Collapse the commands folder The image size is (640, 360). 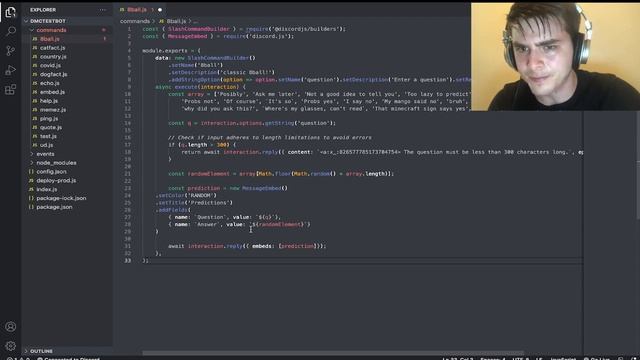[67, 30]
